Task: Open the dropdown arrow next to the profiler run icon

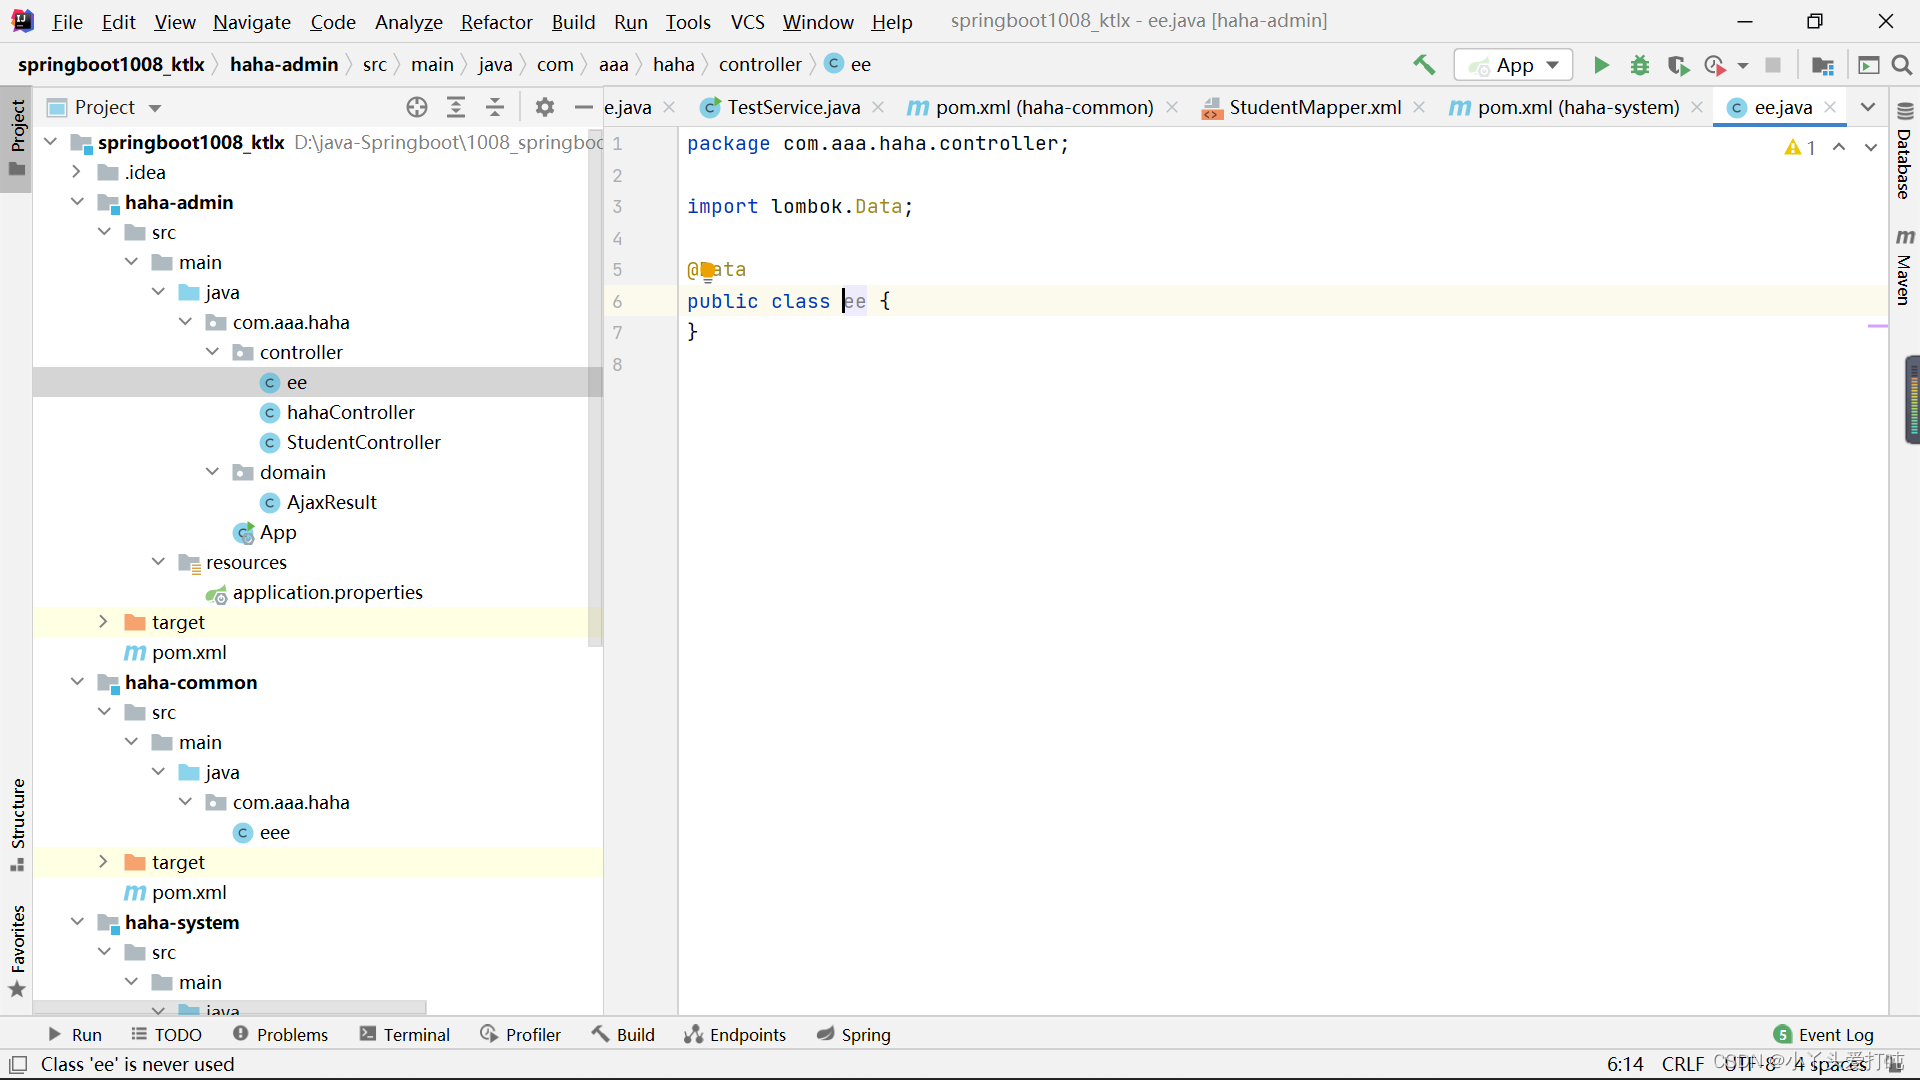Action: [x=1743, y=66]
